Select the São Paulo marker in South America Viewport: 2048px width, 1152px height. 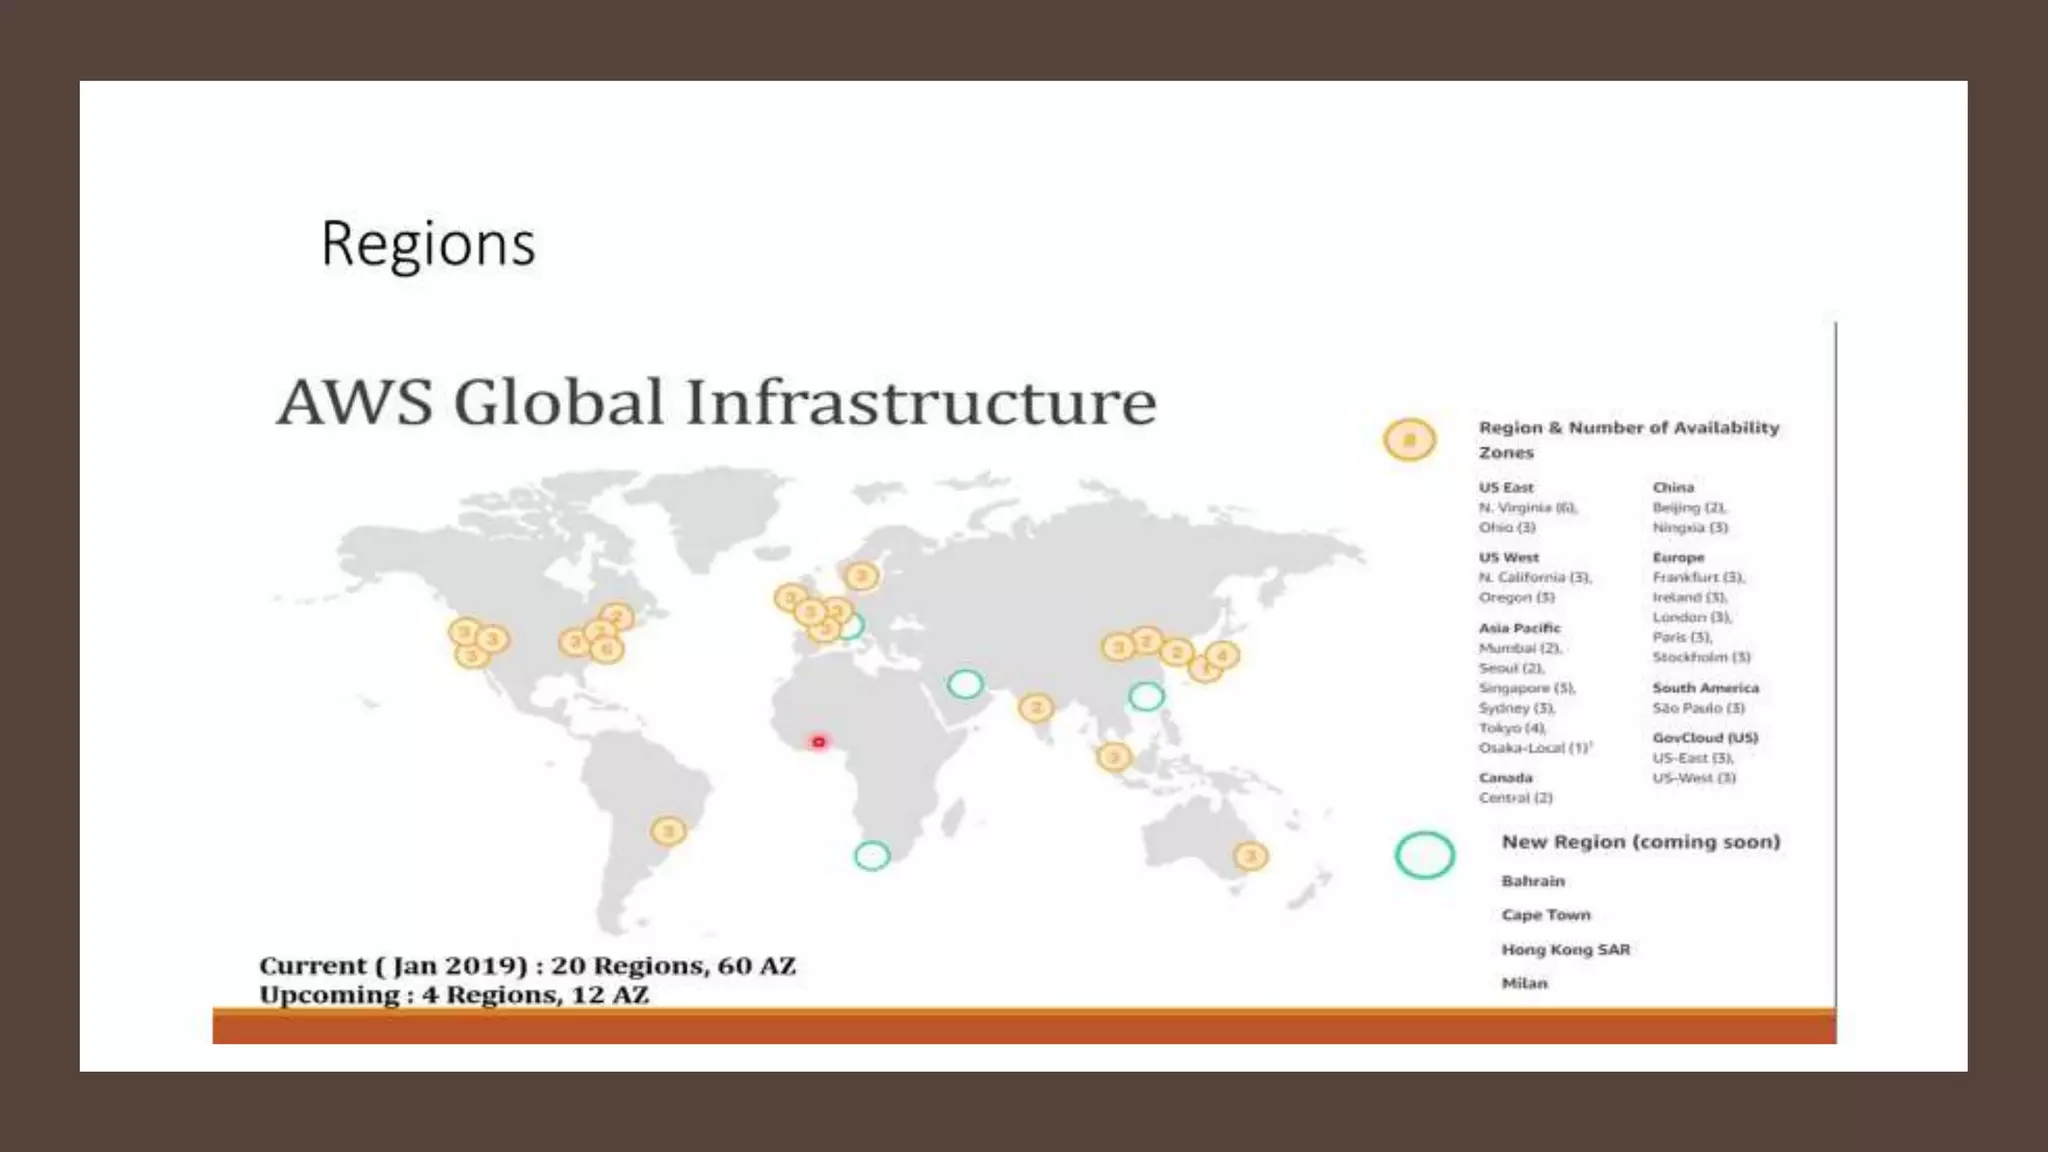click(668, 831)
